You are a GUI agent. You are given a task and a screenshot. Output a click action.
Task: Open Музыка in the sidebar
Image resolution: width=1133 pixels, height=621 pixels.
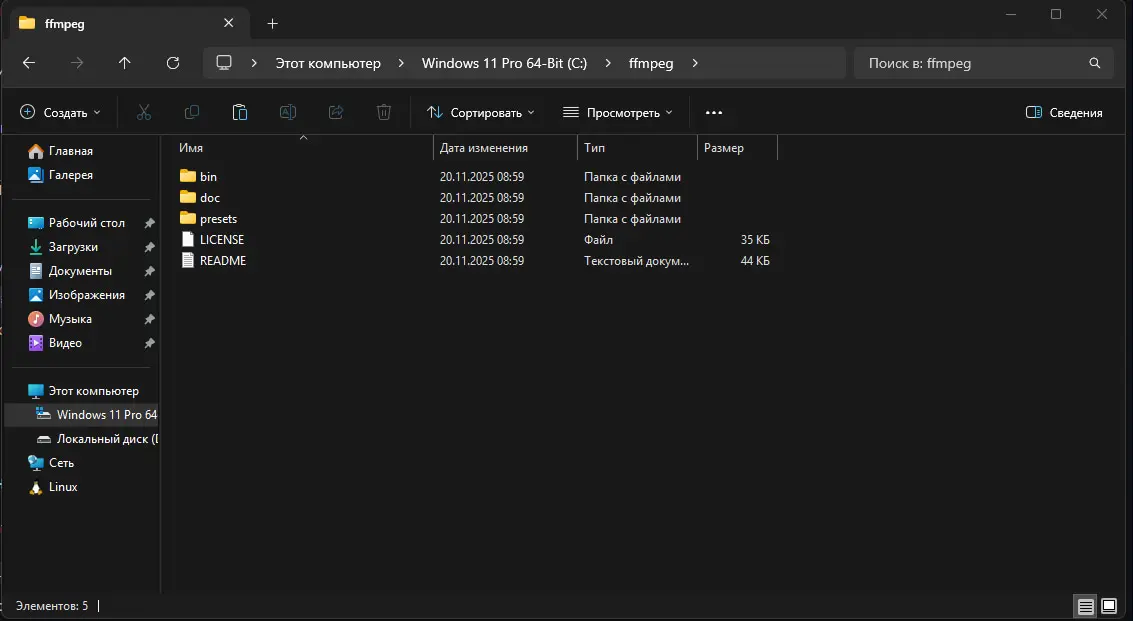[70, 319]
